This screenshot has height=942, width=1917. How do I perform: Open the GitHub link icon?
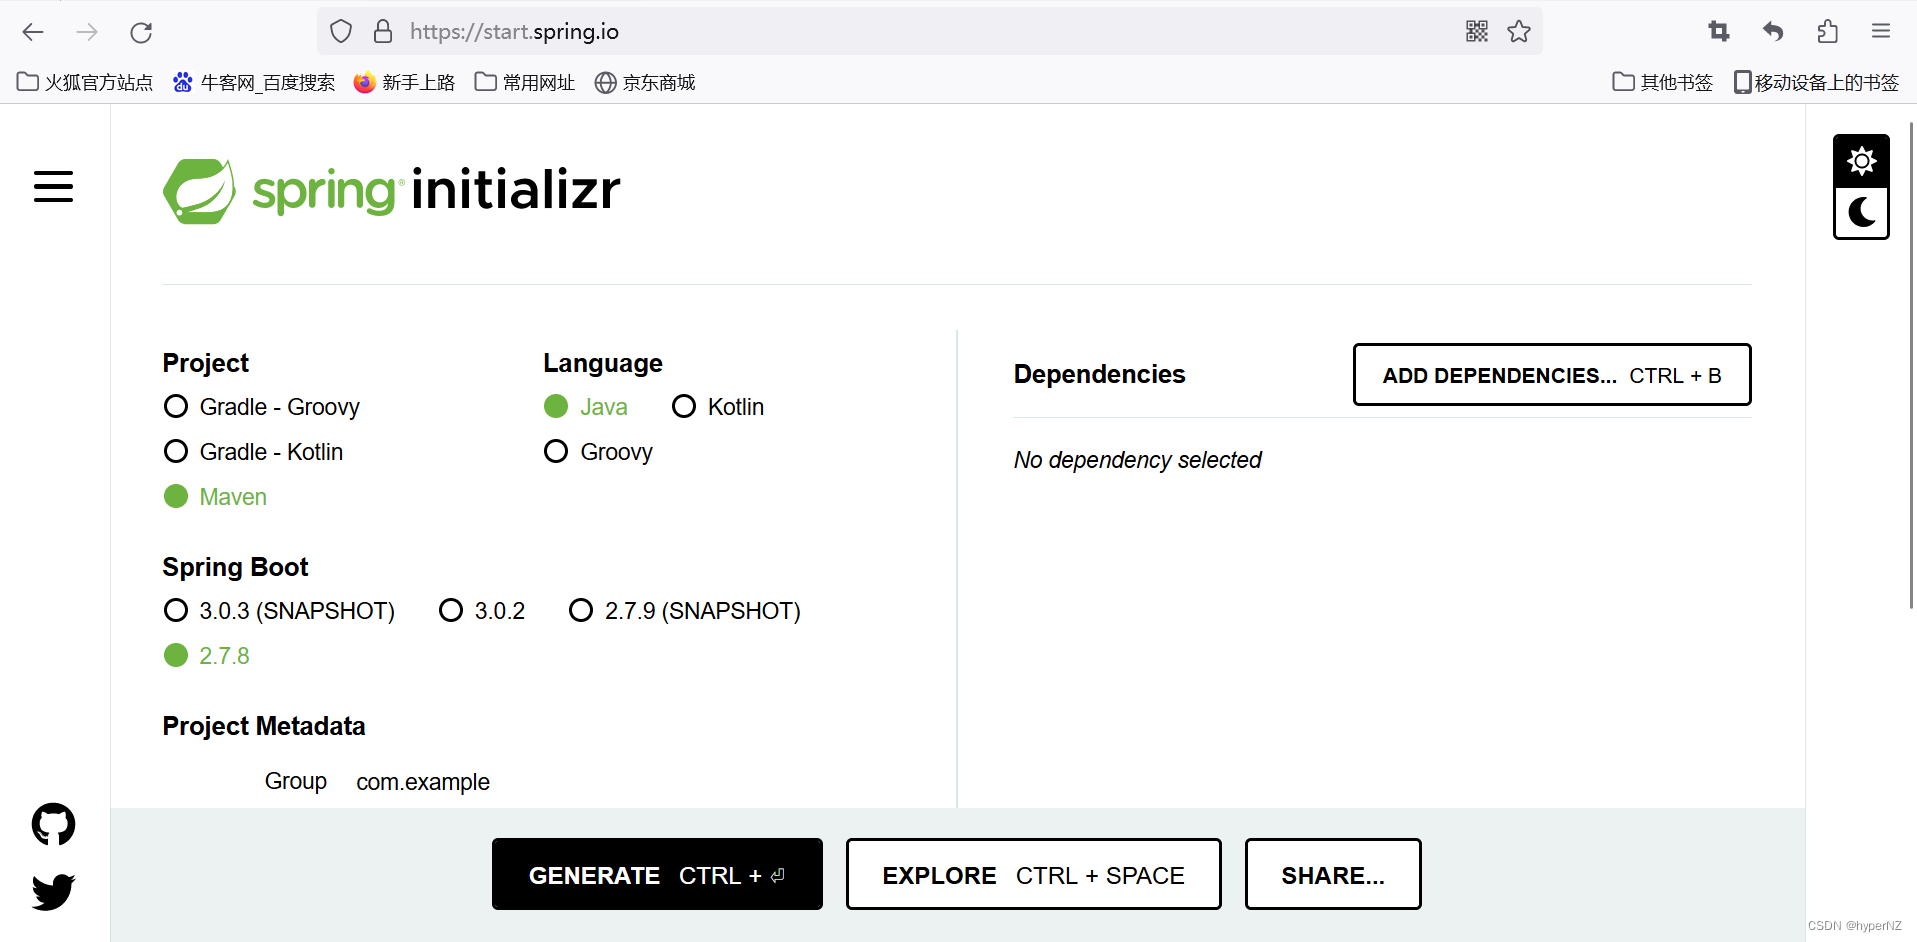[53, 824]
